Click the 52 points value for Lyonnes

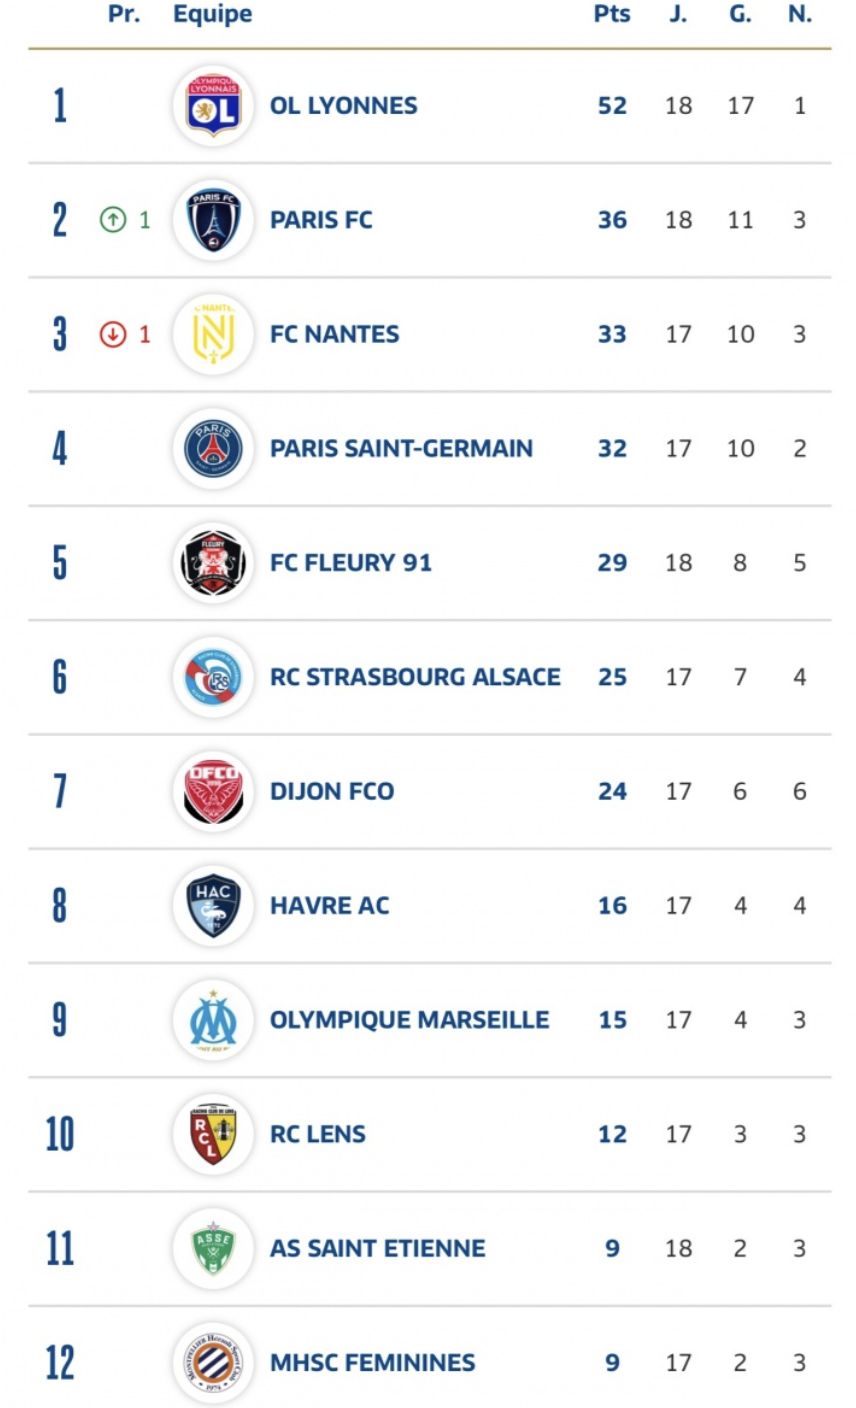point(612,106)
